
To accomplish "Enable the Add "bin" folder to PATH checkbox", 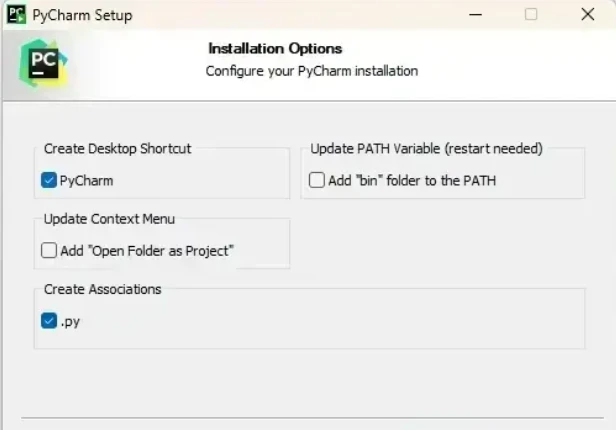I will 317,180.
